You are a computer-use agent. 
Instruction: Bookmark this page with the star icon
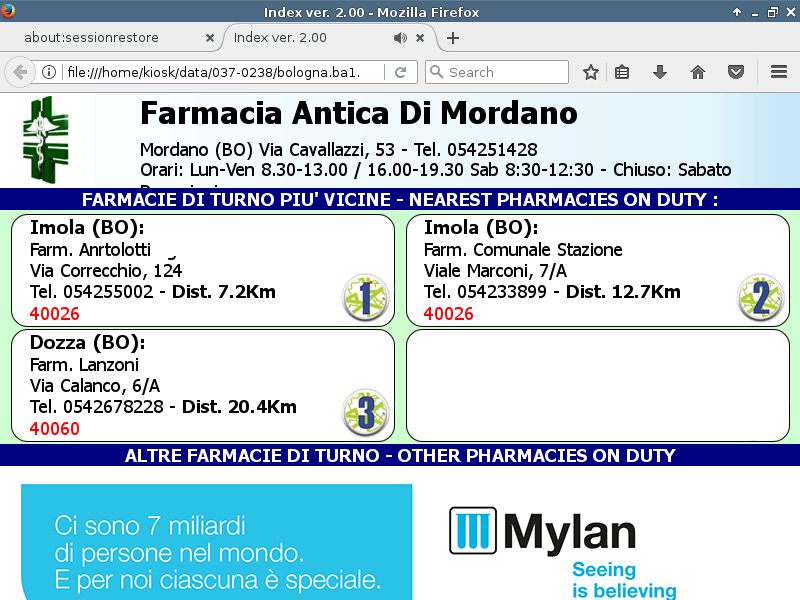pyautogui.click(x=591, y=72)
